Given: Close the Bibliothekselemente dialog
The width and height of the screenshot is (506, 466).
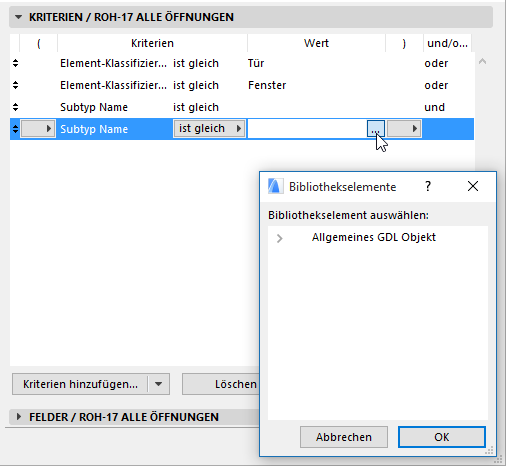Looking at the screenshot, I should [473, 186].
